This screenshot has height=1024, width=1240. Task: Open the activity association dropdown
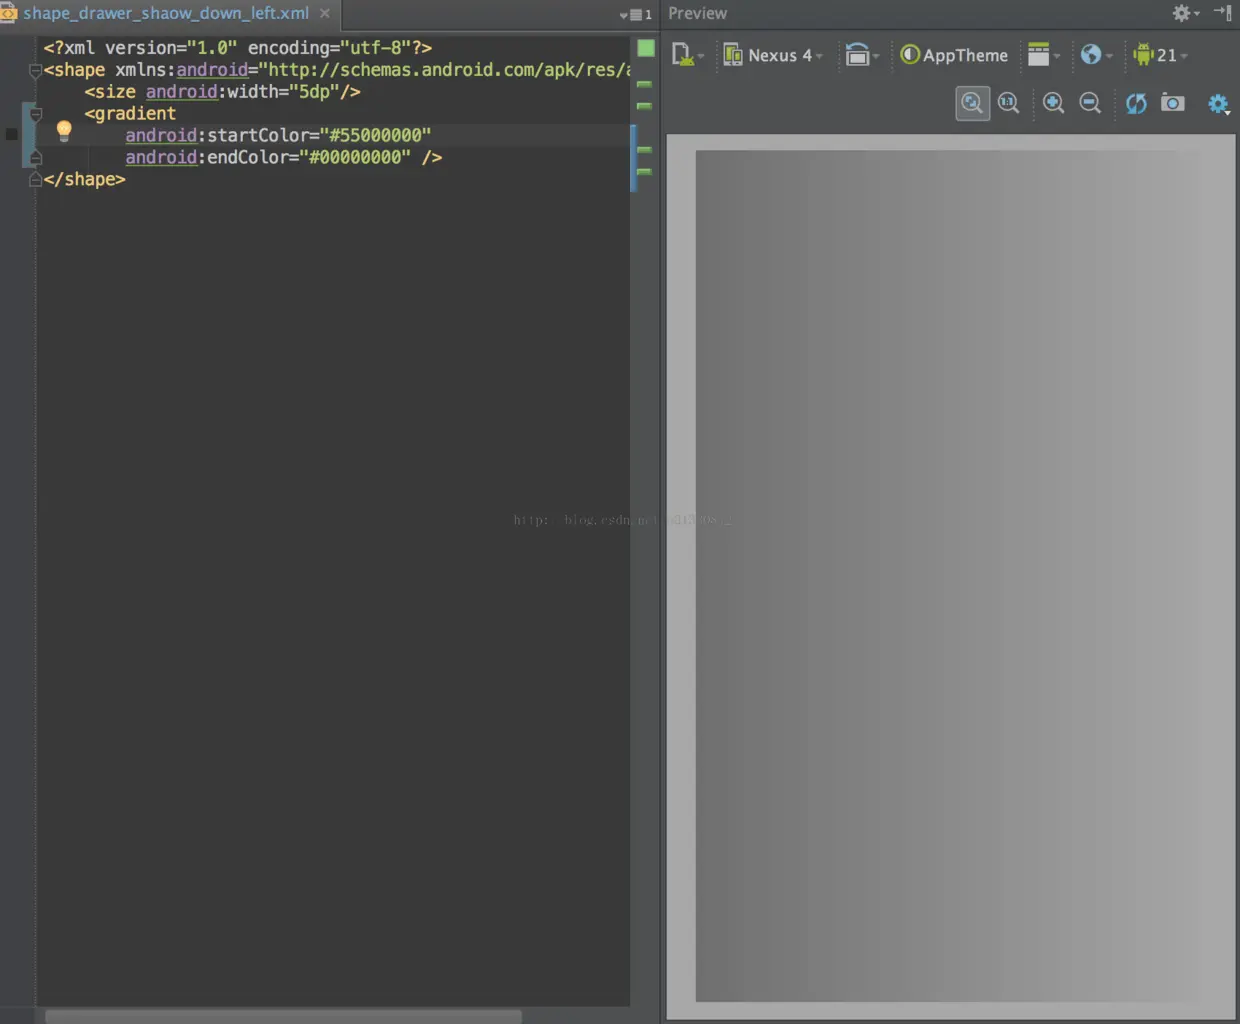click(1044, 55)
